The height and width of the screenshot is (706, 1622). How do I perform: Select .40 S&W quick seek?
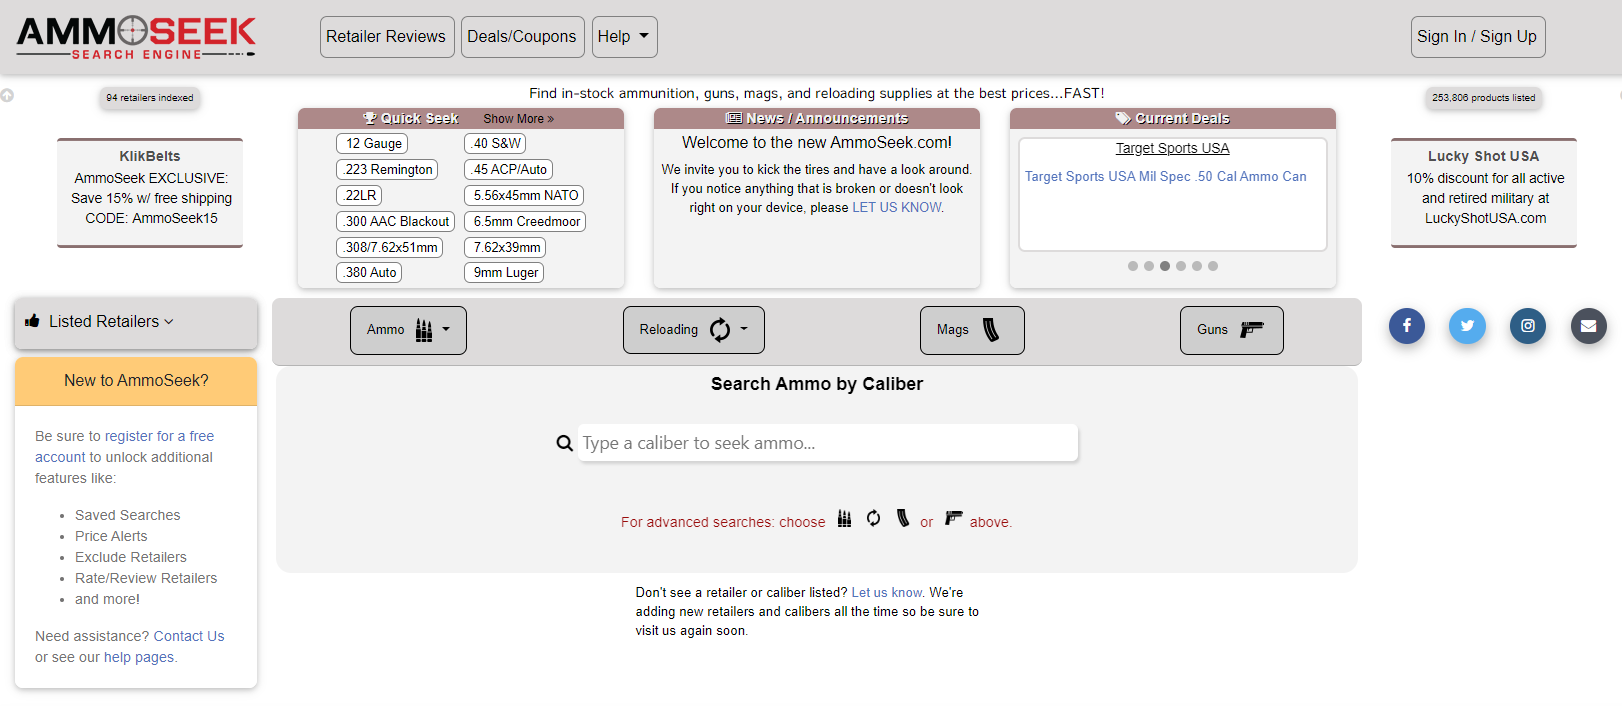495,144
